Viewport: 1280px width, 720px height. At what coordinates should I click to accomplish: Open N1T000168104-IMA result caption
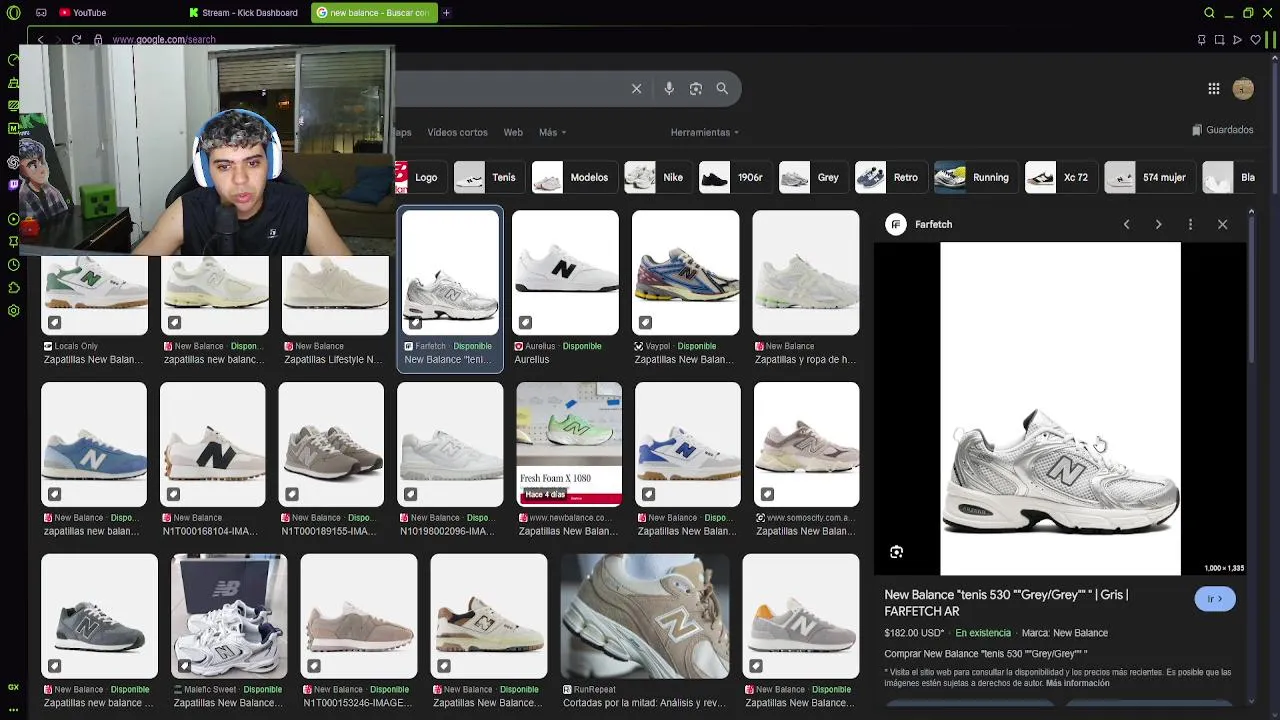point(210,531)
